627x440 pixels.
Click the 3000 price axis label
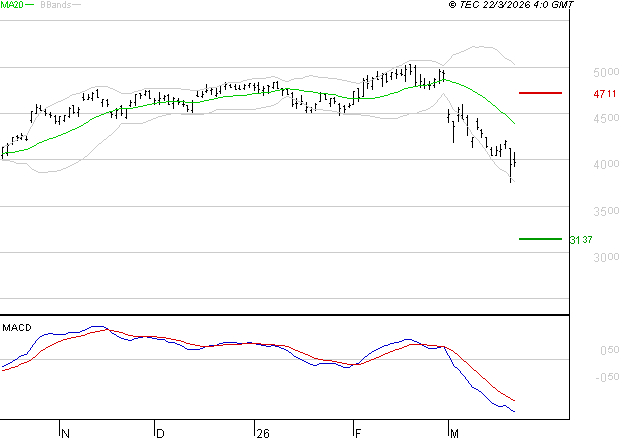coord(606,257)
